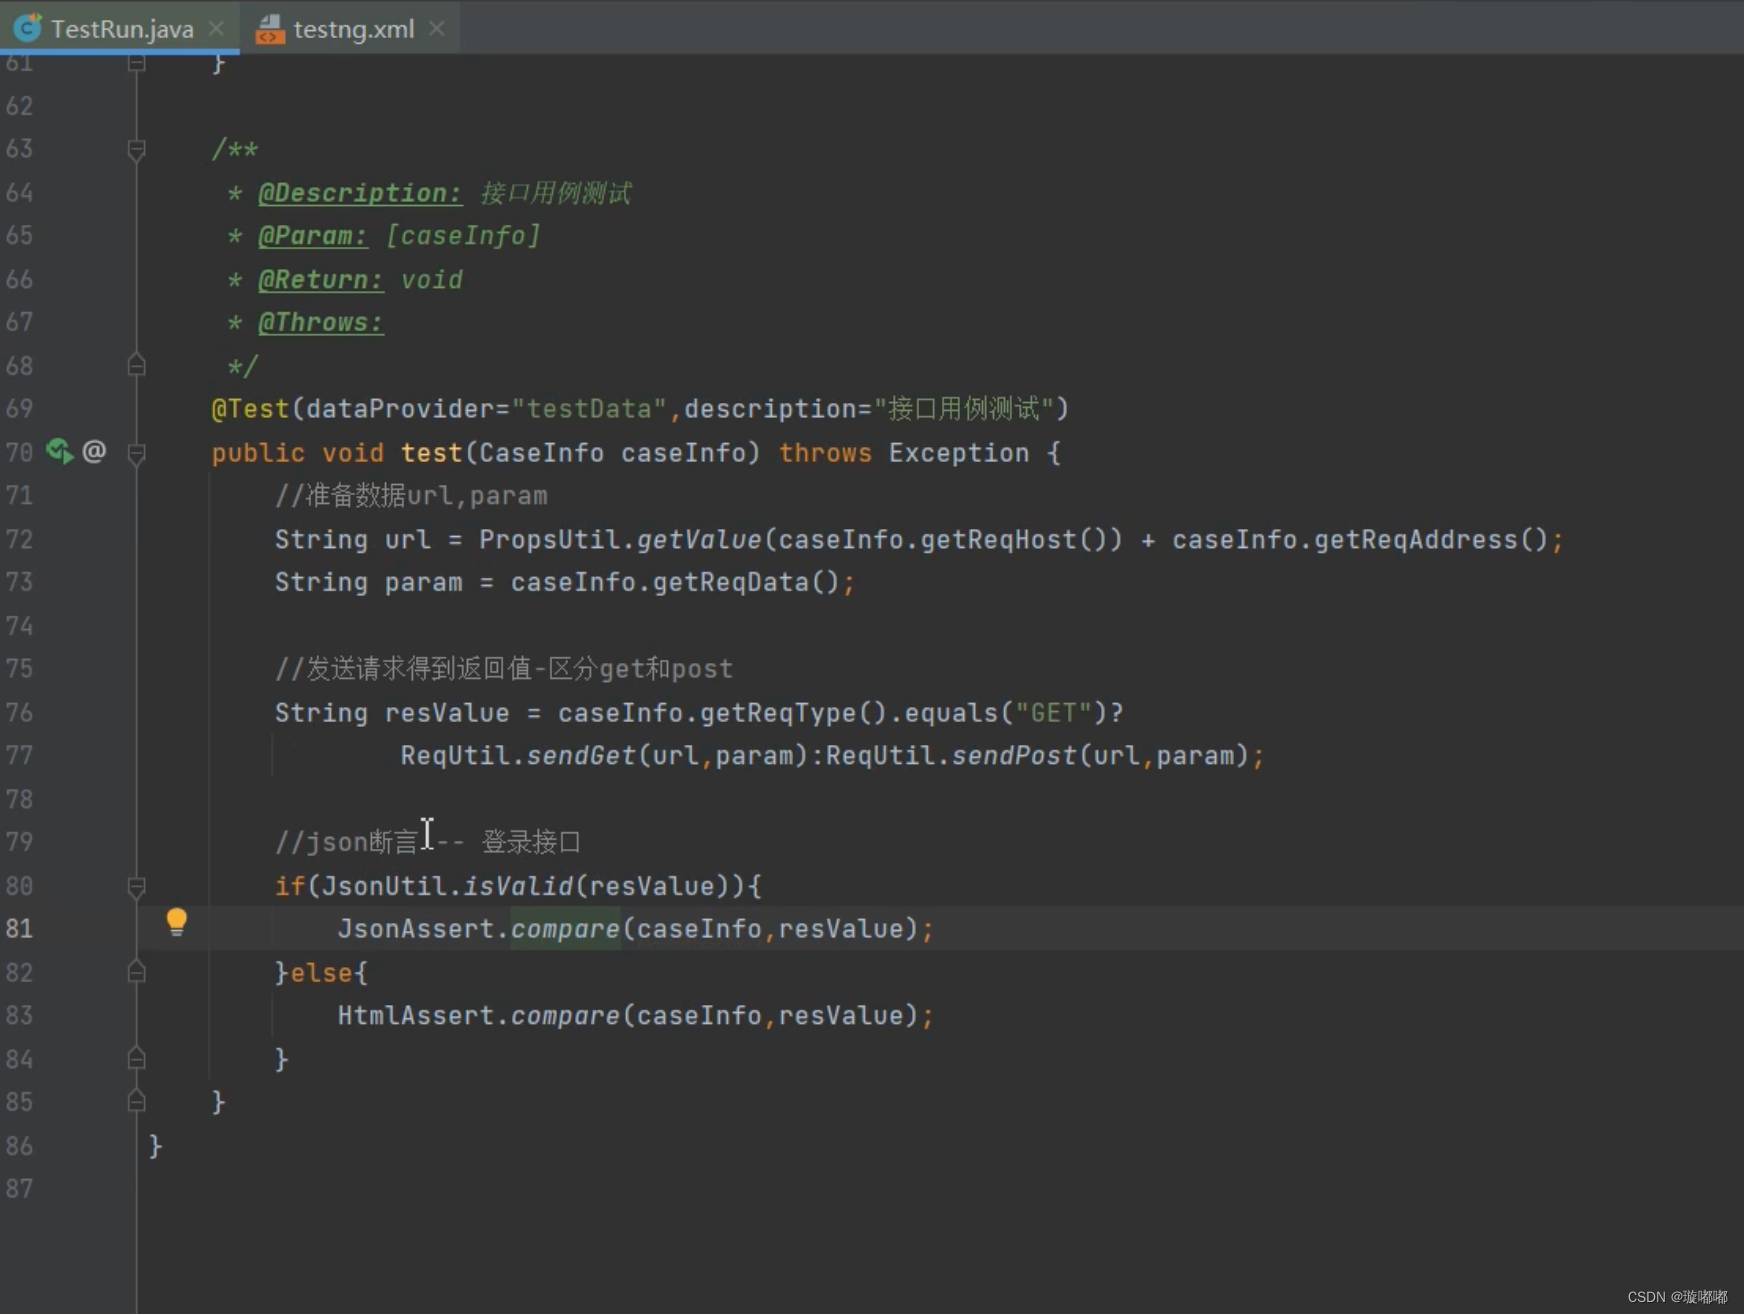Screen dimensions: 1744x1314
Task: Click the @Description: Javadoc tag
Action: tap(360, 192)
